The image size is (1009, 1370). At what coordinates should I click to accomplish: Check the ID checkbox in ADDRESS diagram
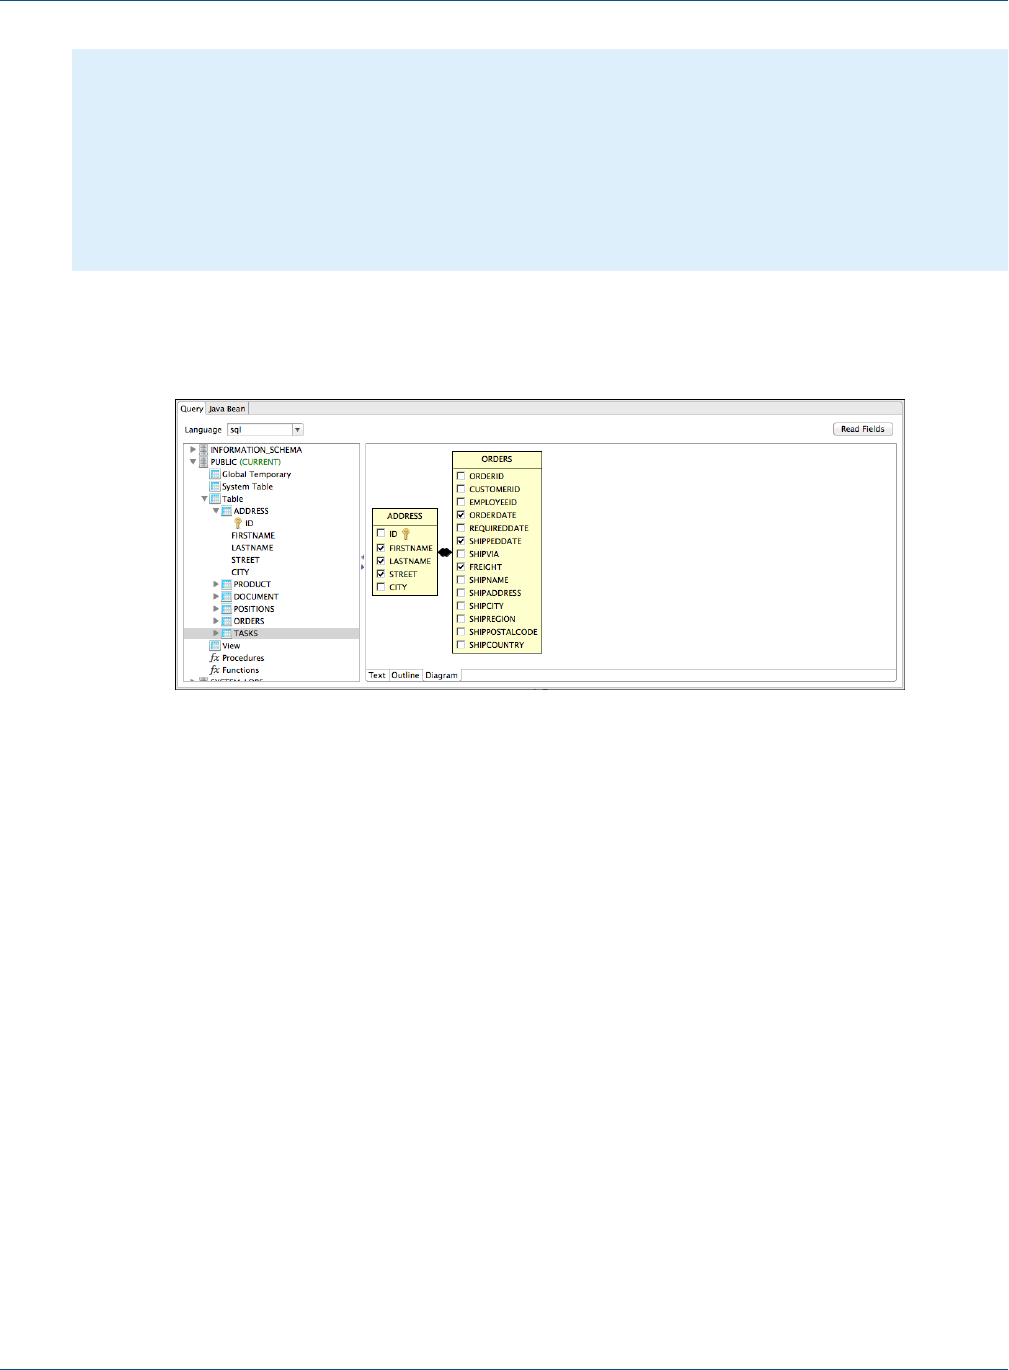(x=381, y=534)
